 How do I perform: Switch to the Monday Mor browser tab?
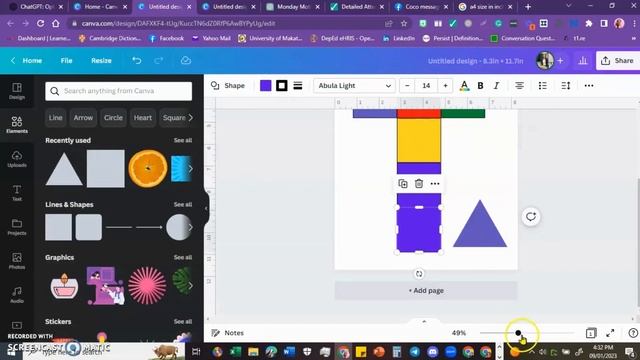[x=293, y=7]
